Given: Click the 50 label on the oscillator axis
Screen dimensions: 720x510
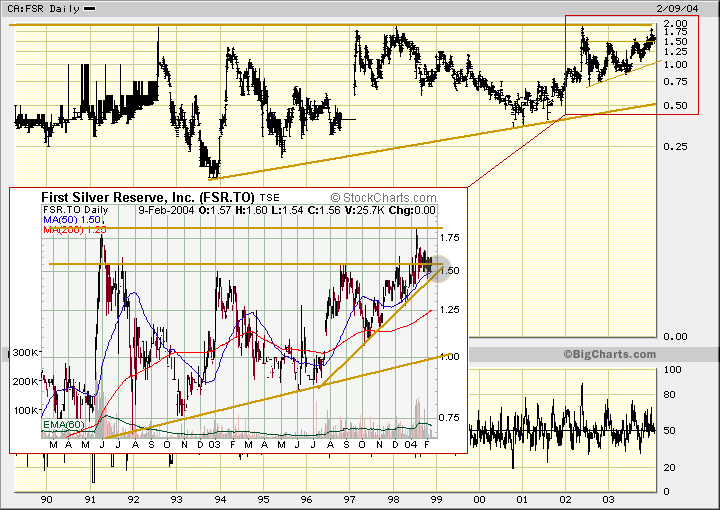Looking at the screenshot, I should [669, 430].
